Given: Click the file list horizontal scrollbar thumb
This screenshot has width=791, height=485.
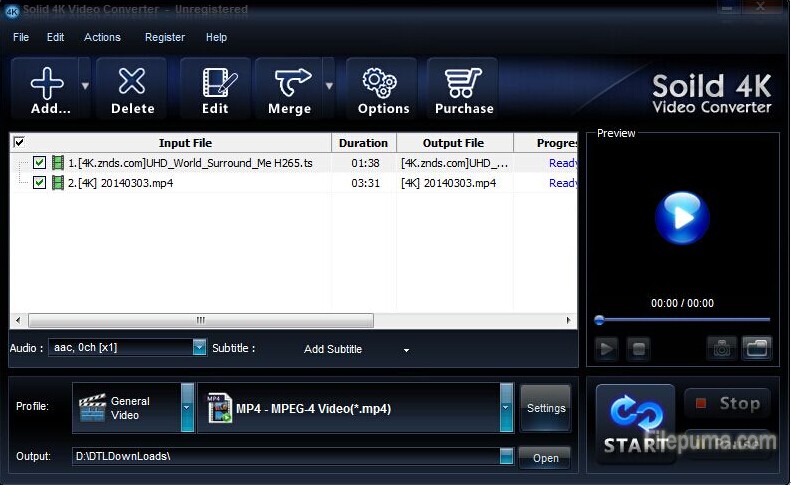Looking at the screenshot, I should click(x=201, y=320).
